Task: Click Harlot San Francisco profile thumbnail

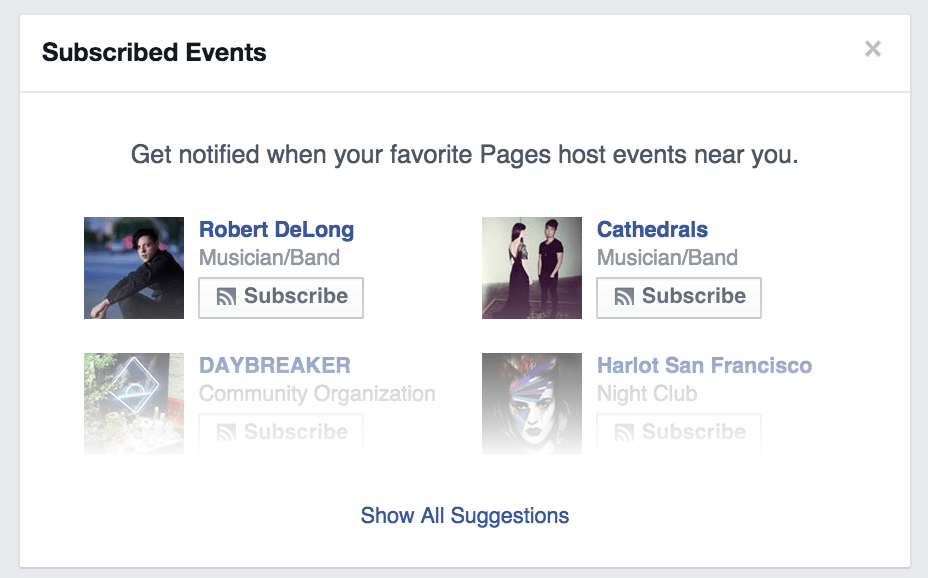Action: click(532, 403)
